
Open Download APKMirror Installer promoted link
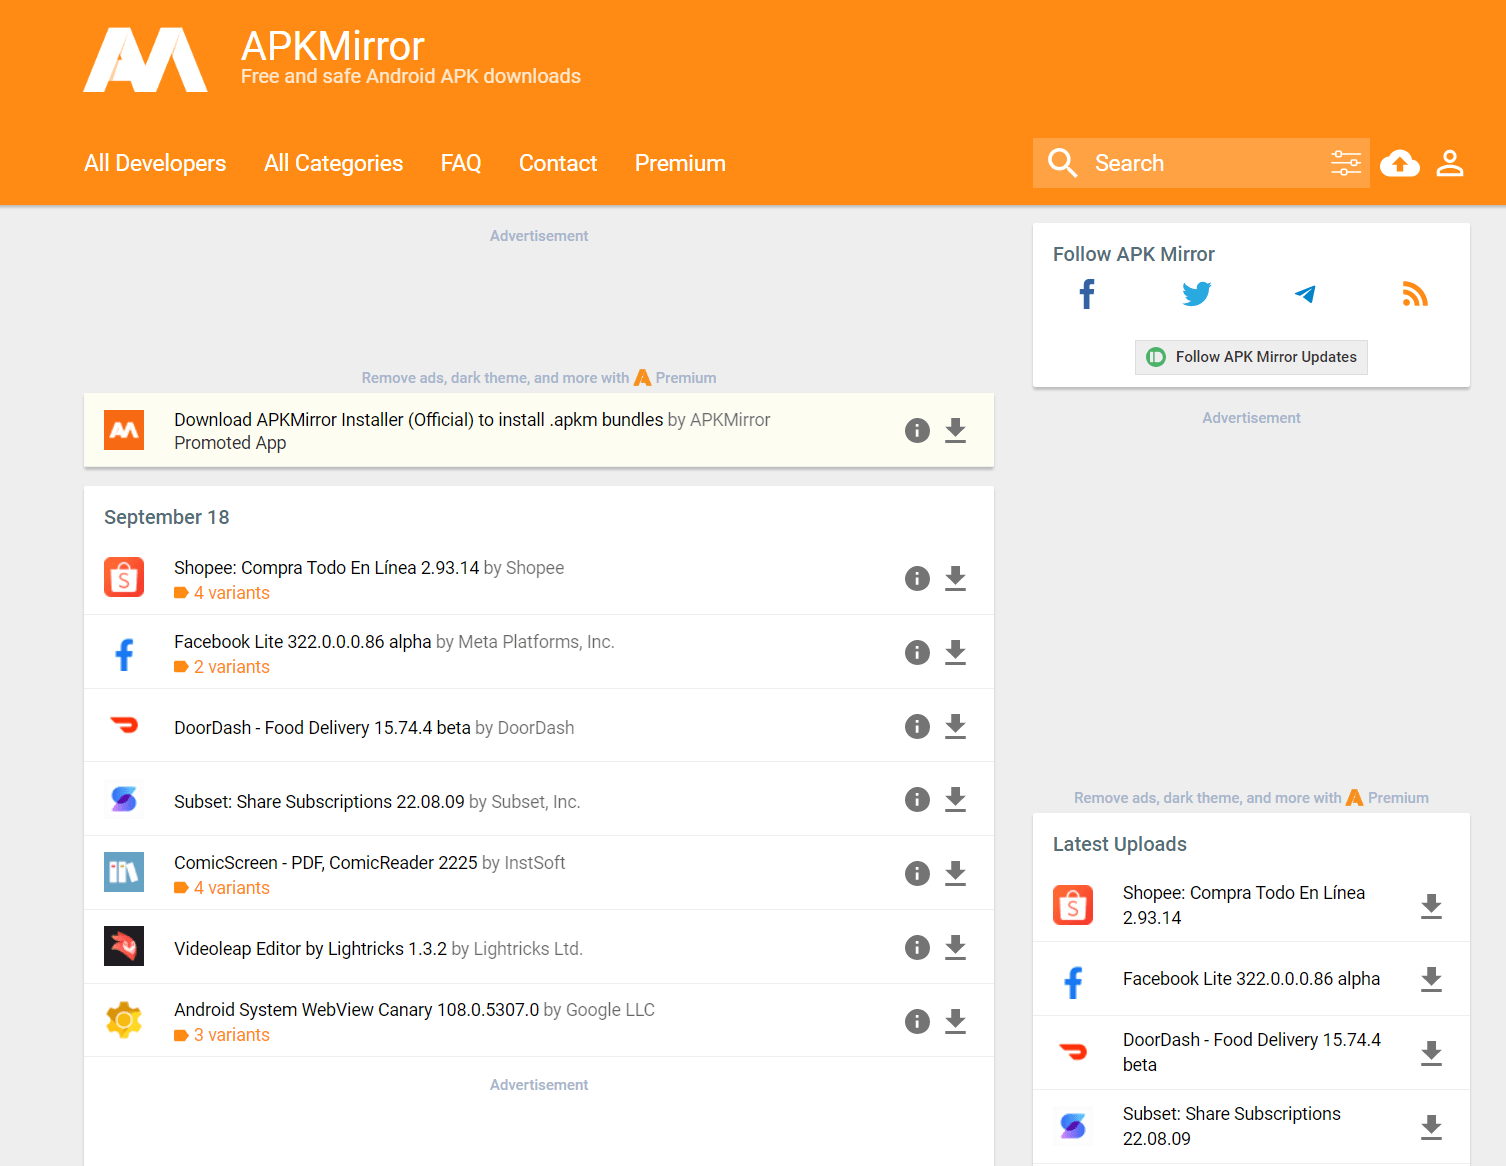(x=418, y=420)
